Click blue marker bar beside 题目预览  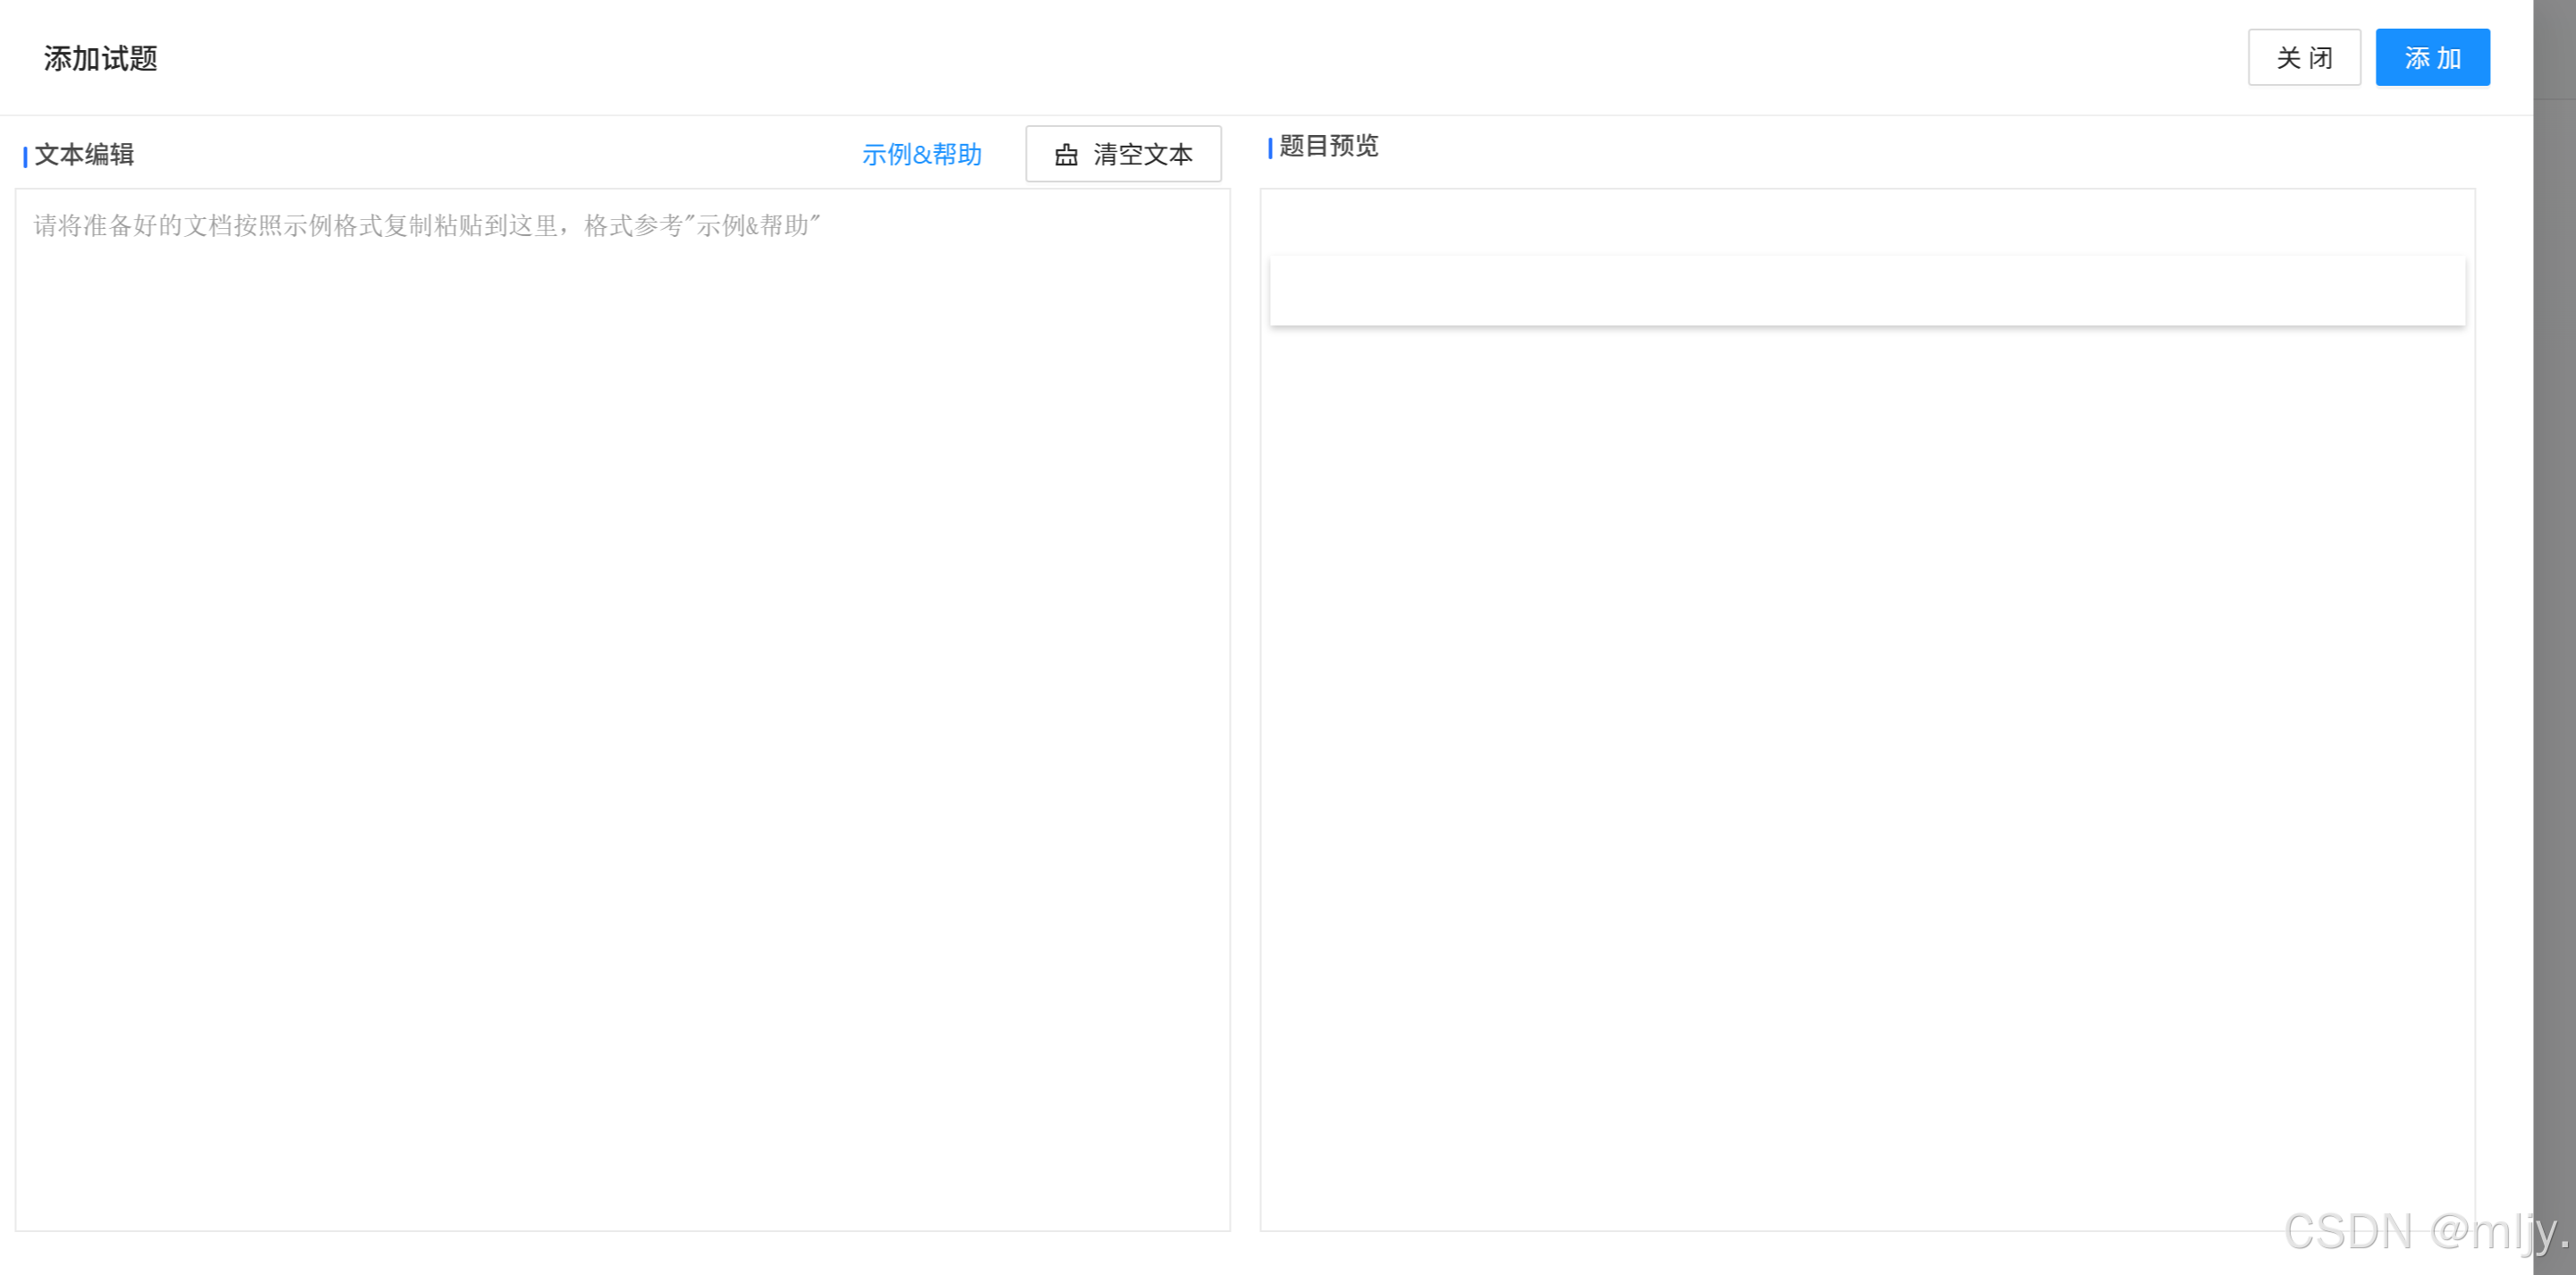click(1270, 148)
